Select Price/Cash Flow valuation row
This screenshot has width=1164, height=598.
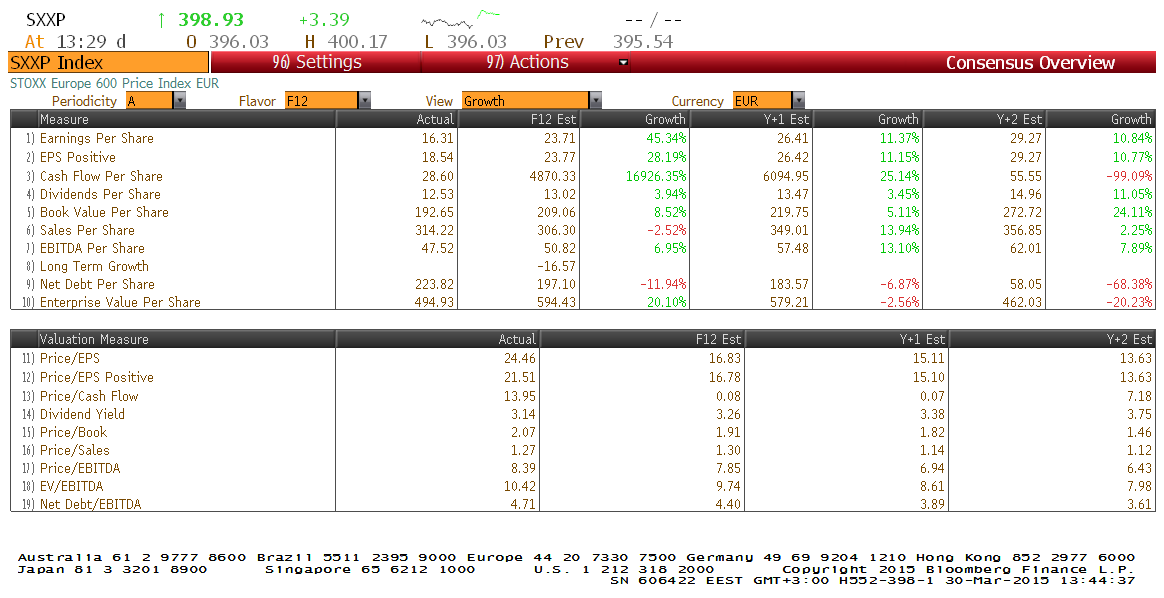tap(583, 396)
